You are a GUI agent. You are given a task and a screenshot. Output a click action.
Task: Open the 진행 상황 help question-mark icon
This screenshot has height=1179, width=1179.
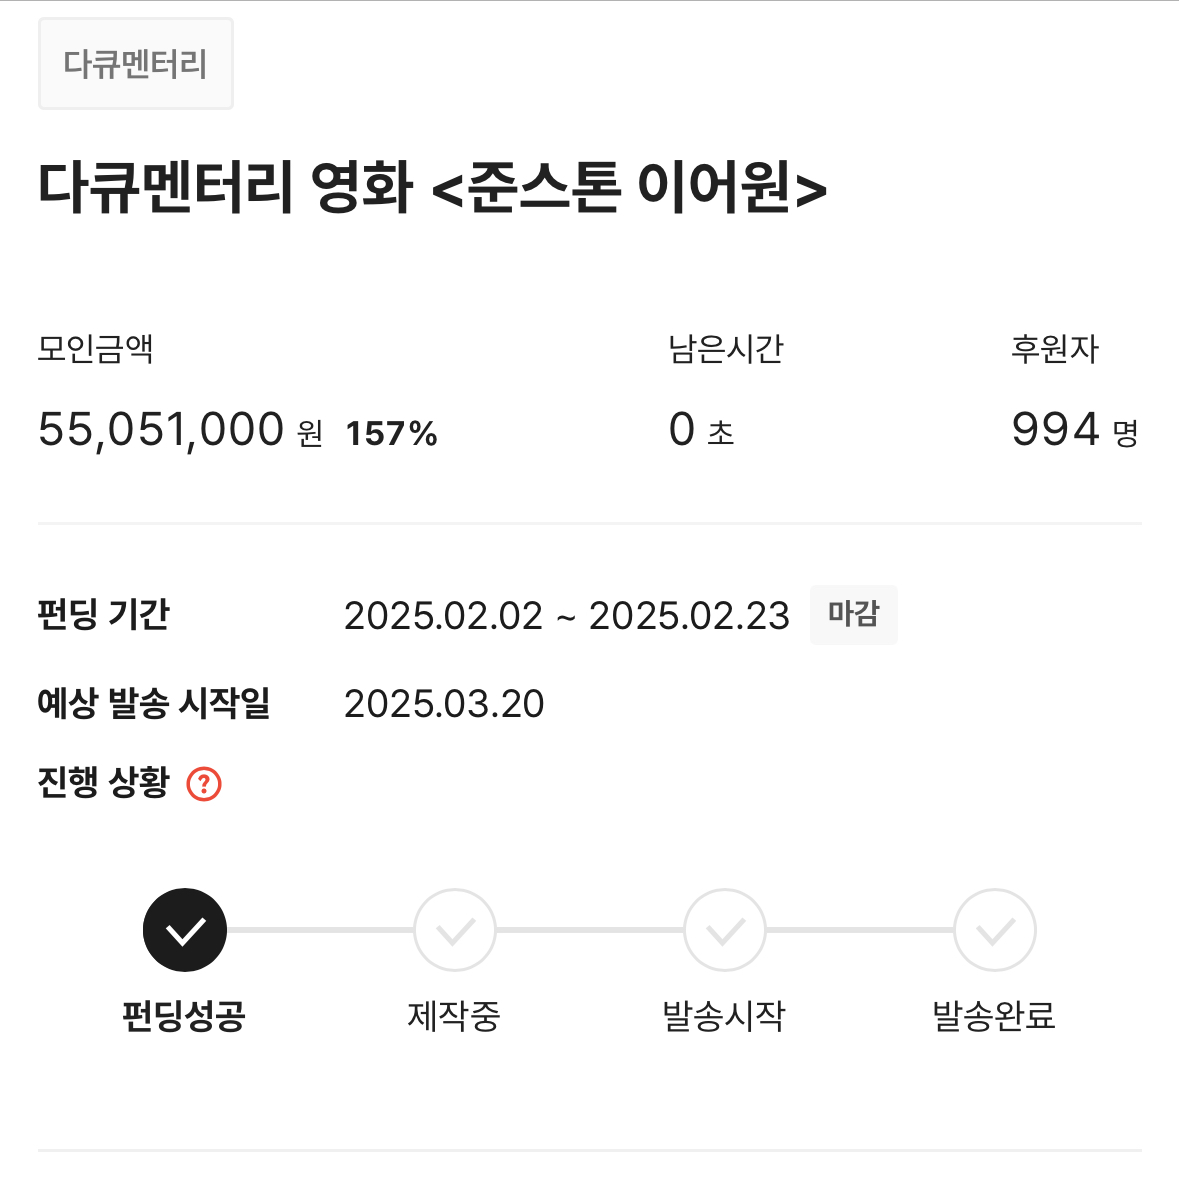point(204,784)
